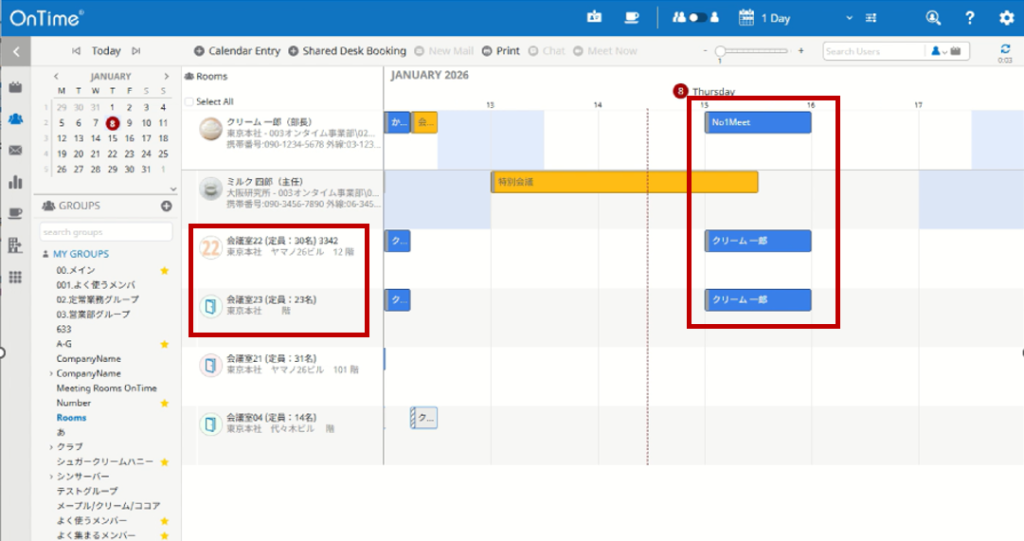1024x541 pixels.
Task: Add a new group with plus icon
Action: (166, 206)
